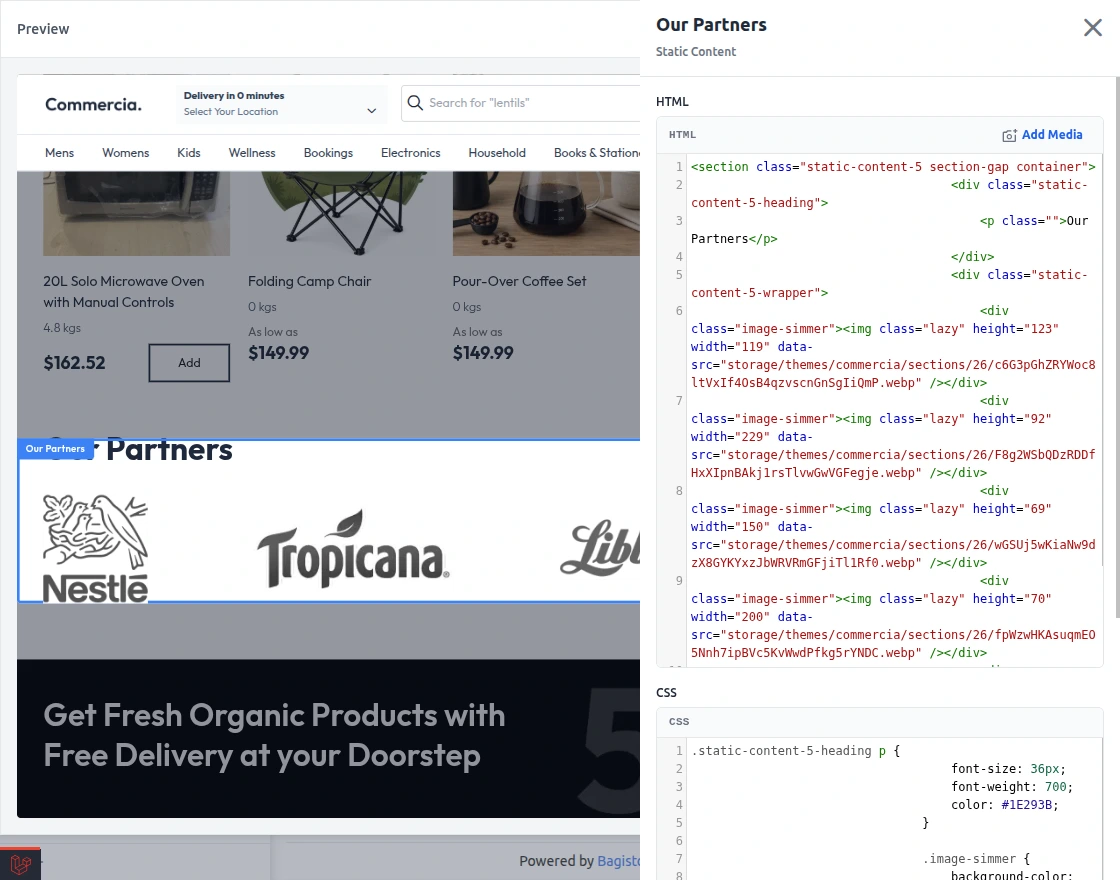1120x880 pixels.
Task: Open Pour-Over Coffee Set product title
Action: click(x=519, y=281)
